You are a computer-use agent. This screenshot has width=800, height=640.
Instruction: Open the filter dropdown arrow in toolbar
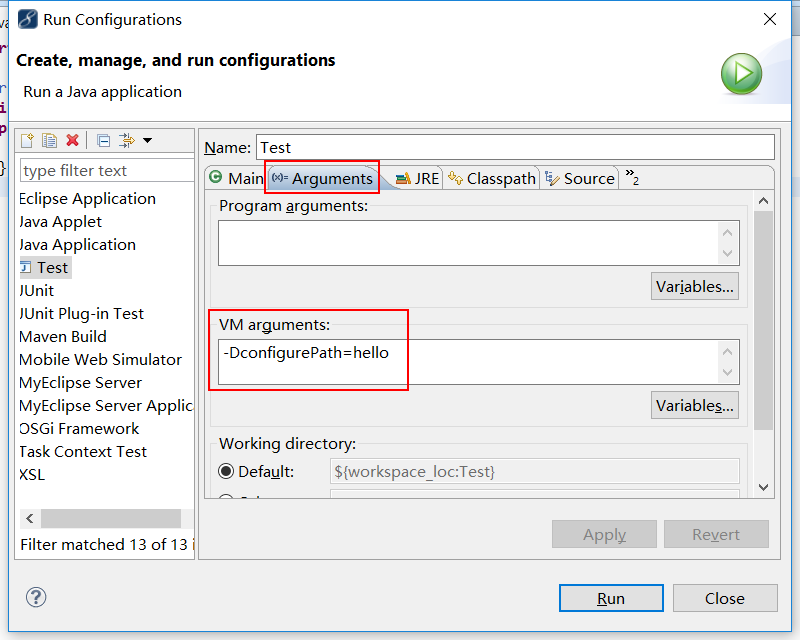[147, 140]
